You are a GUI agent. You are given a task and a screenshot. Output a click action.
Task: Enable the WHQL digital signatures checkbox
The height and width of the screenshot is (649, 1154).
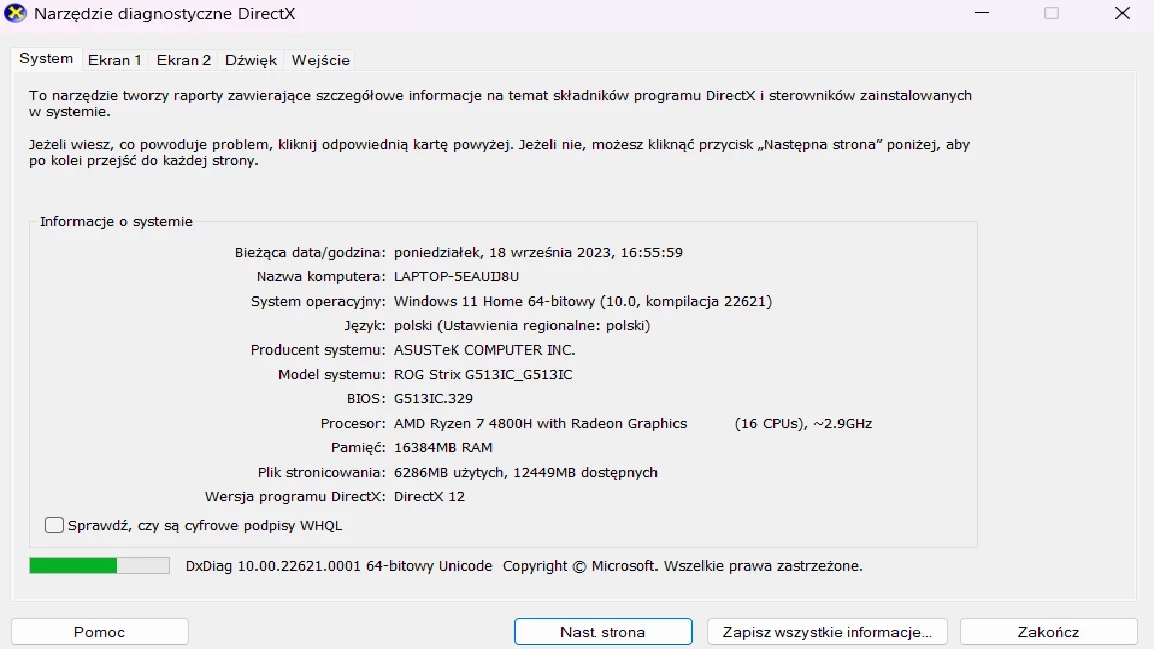tap(54, 525)
